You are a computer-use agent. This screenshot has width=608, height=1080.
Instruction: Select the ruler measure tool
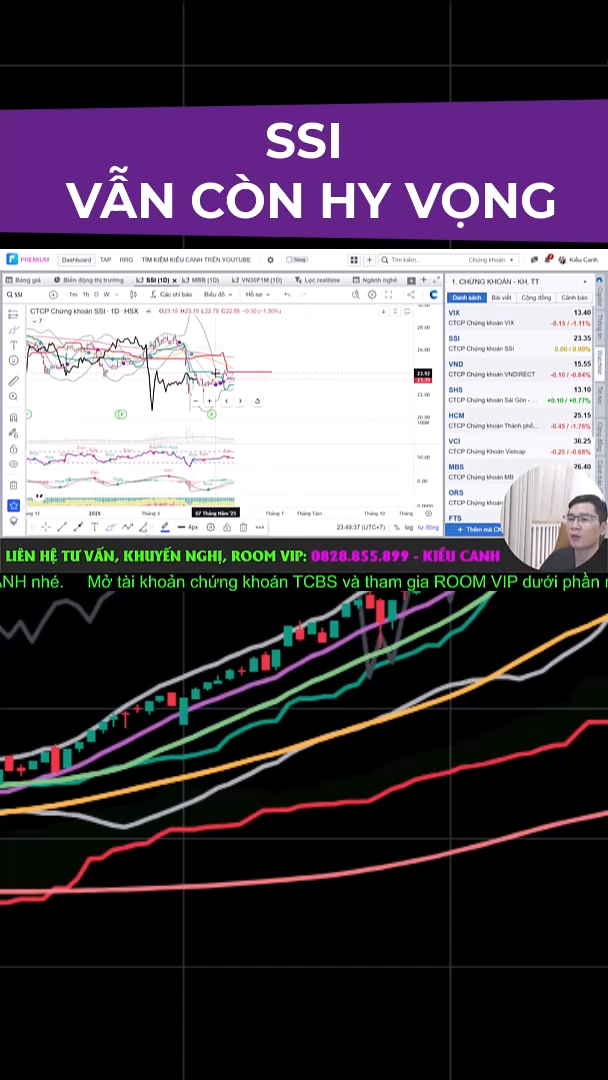point(13,381)
